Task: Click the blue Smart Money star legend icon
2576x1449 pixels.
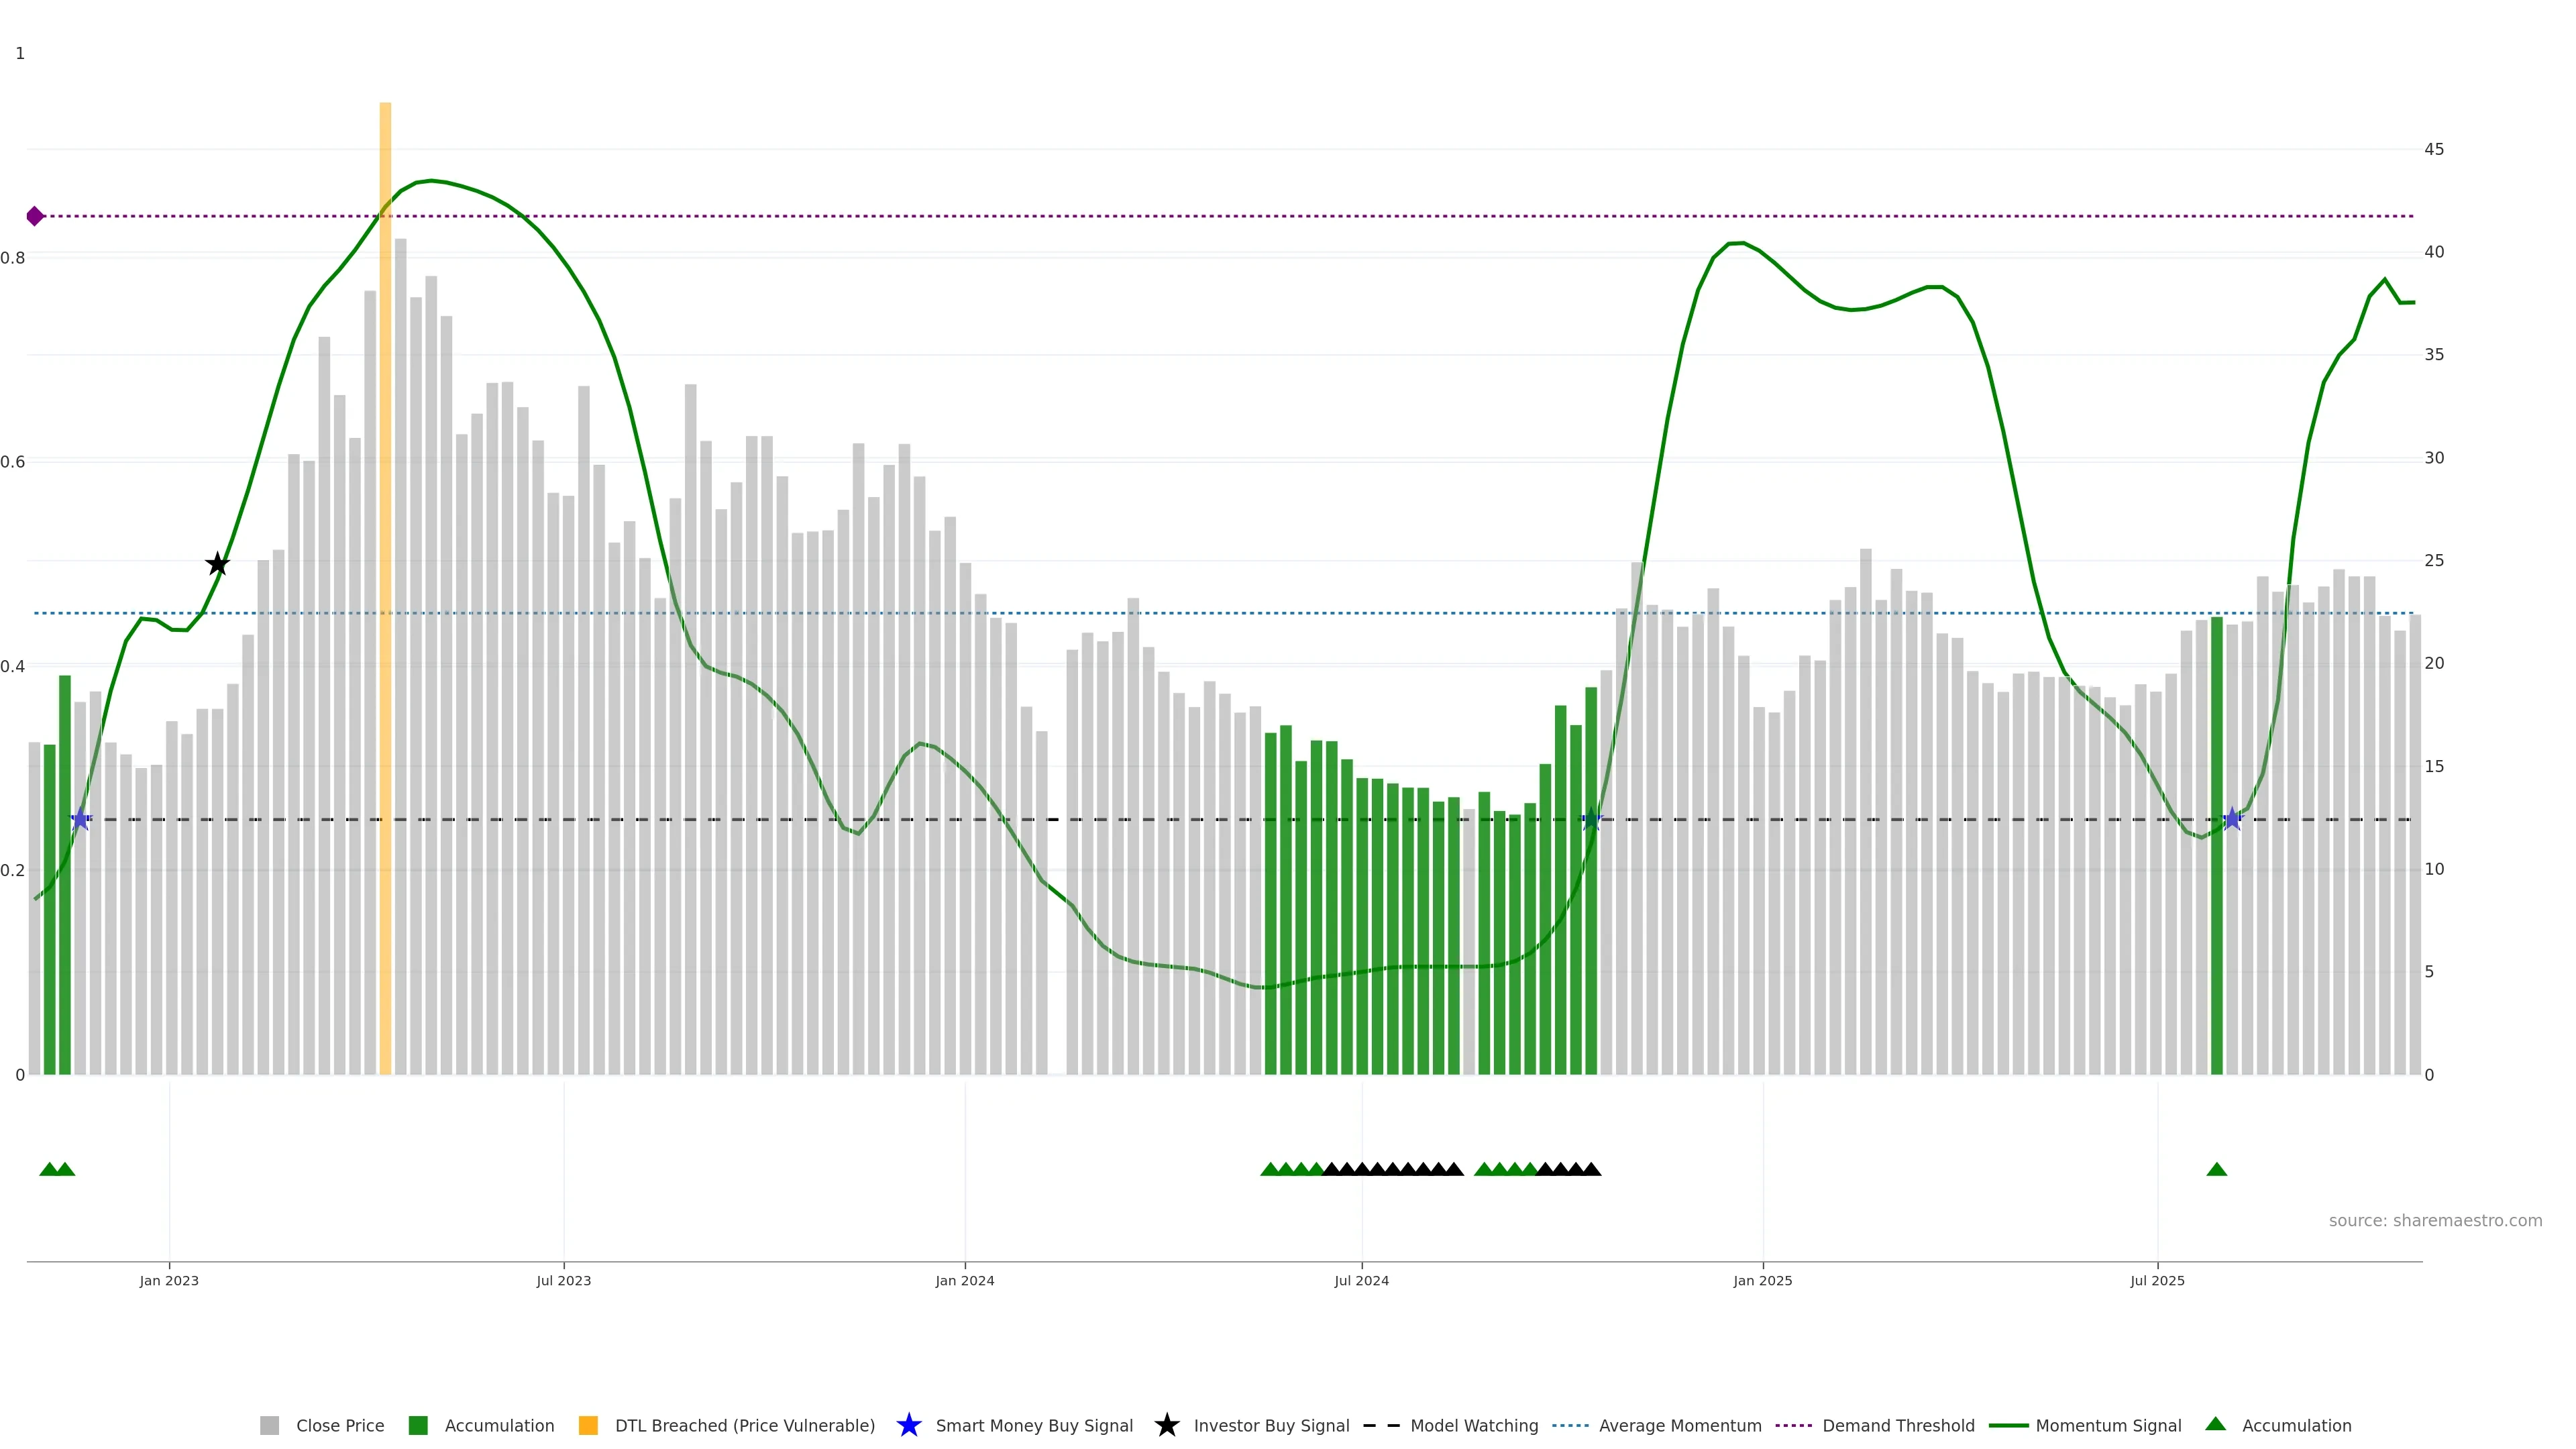Action: [908, 1425]
